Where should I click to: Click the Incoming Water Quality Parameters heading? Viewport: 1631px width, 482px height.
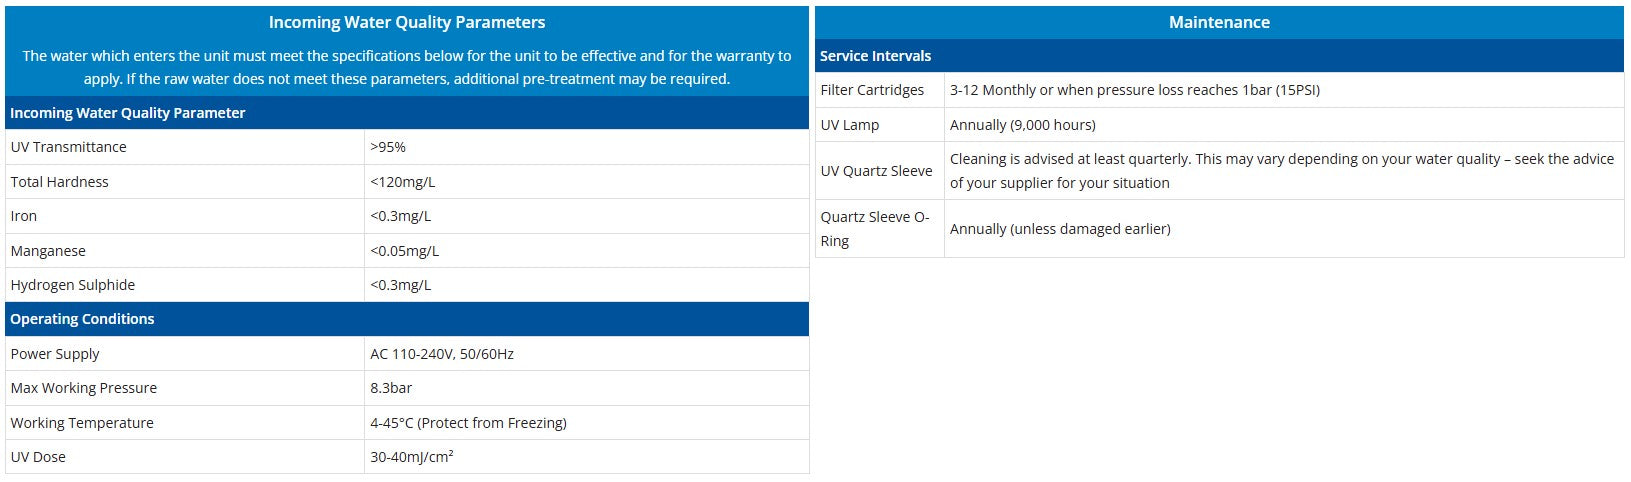click(407, 22)
